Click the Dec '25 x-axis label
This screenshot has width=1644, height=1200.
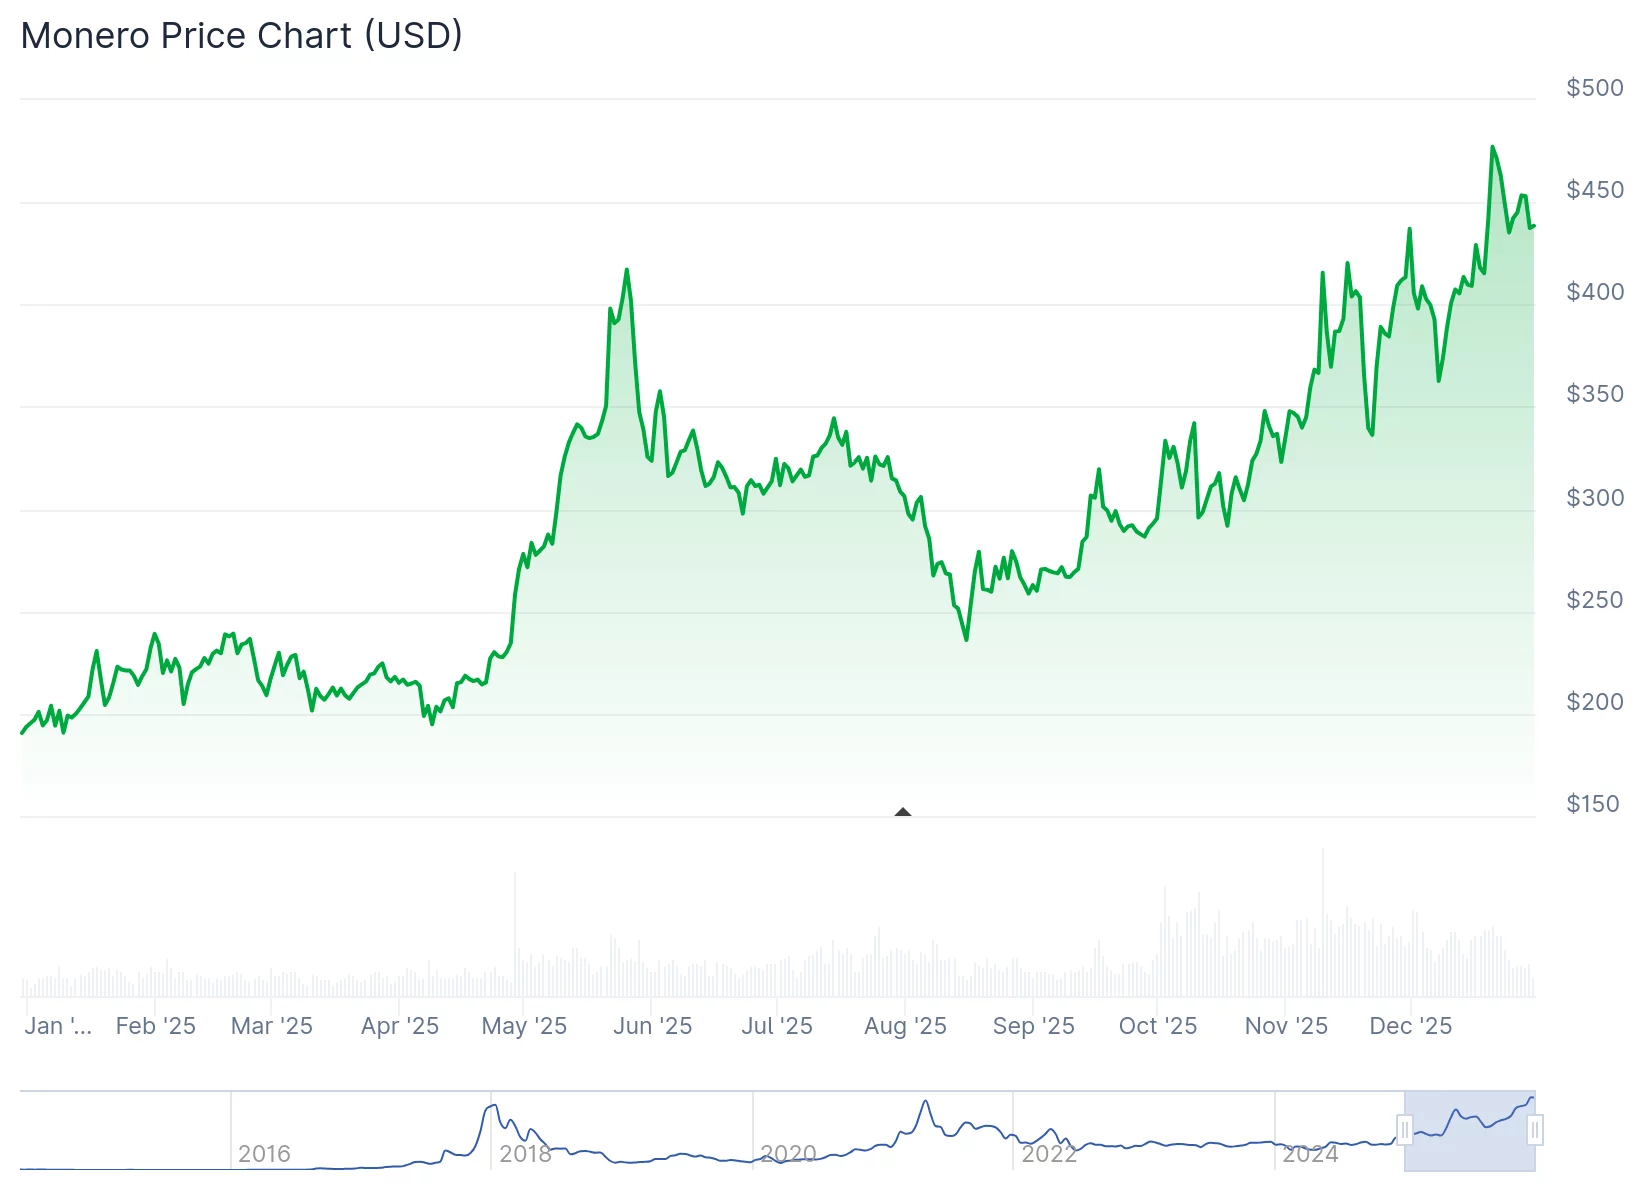[1410, 1026]
